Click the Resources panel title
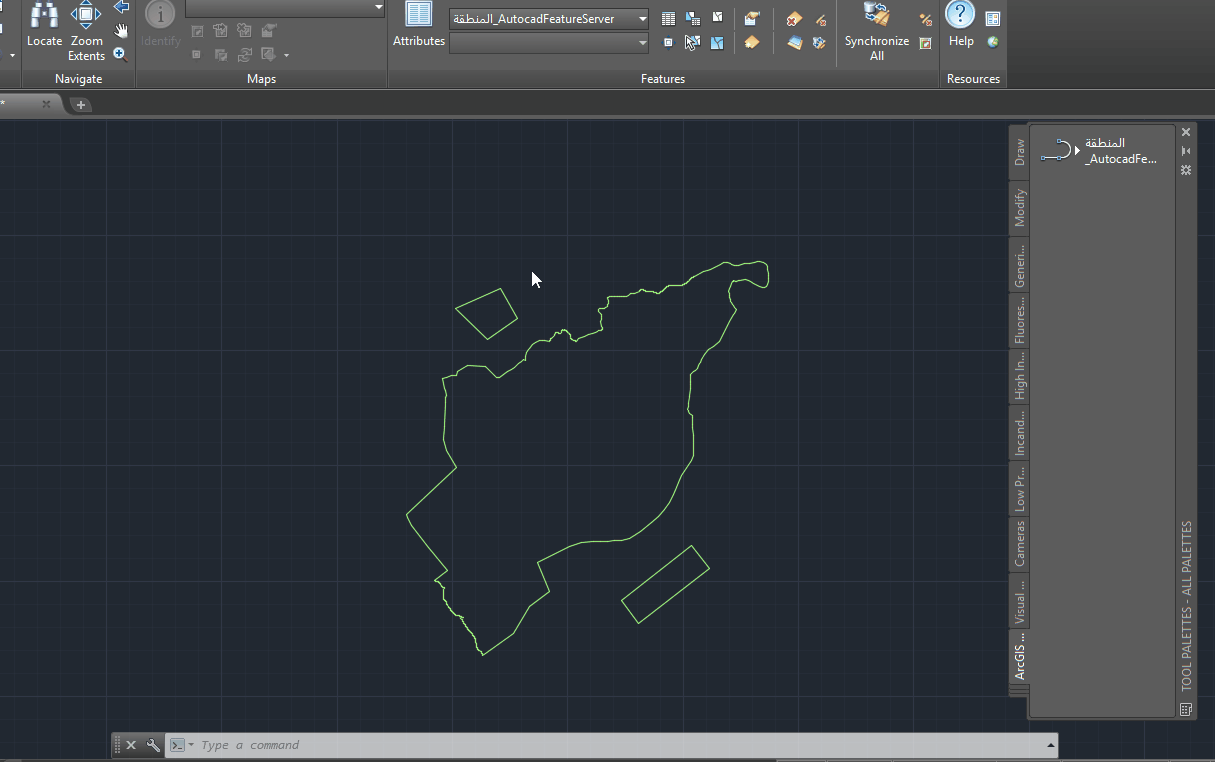The width and height of the screenshot is (1215, 762). (973, 79)
